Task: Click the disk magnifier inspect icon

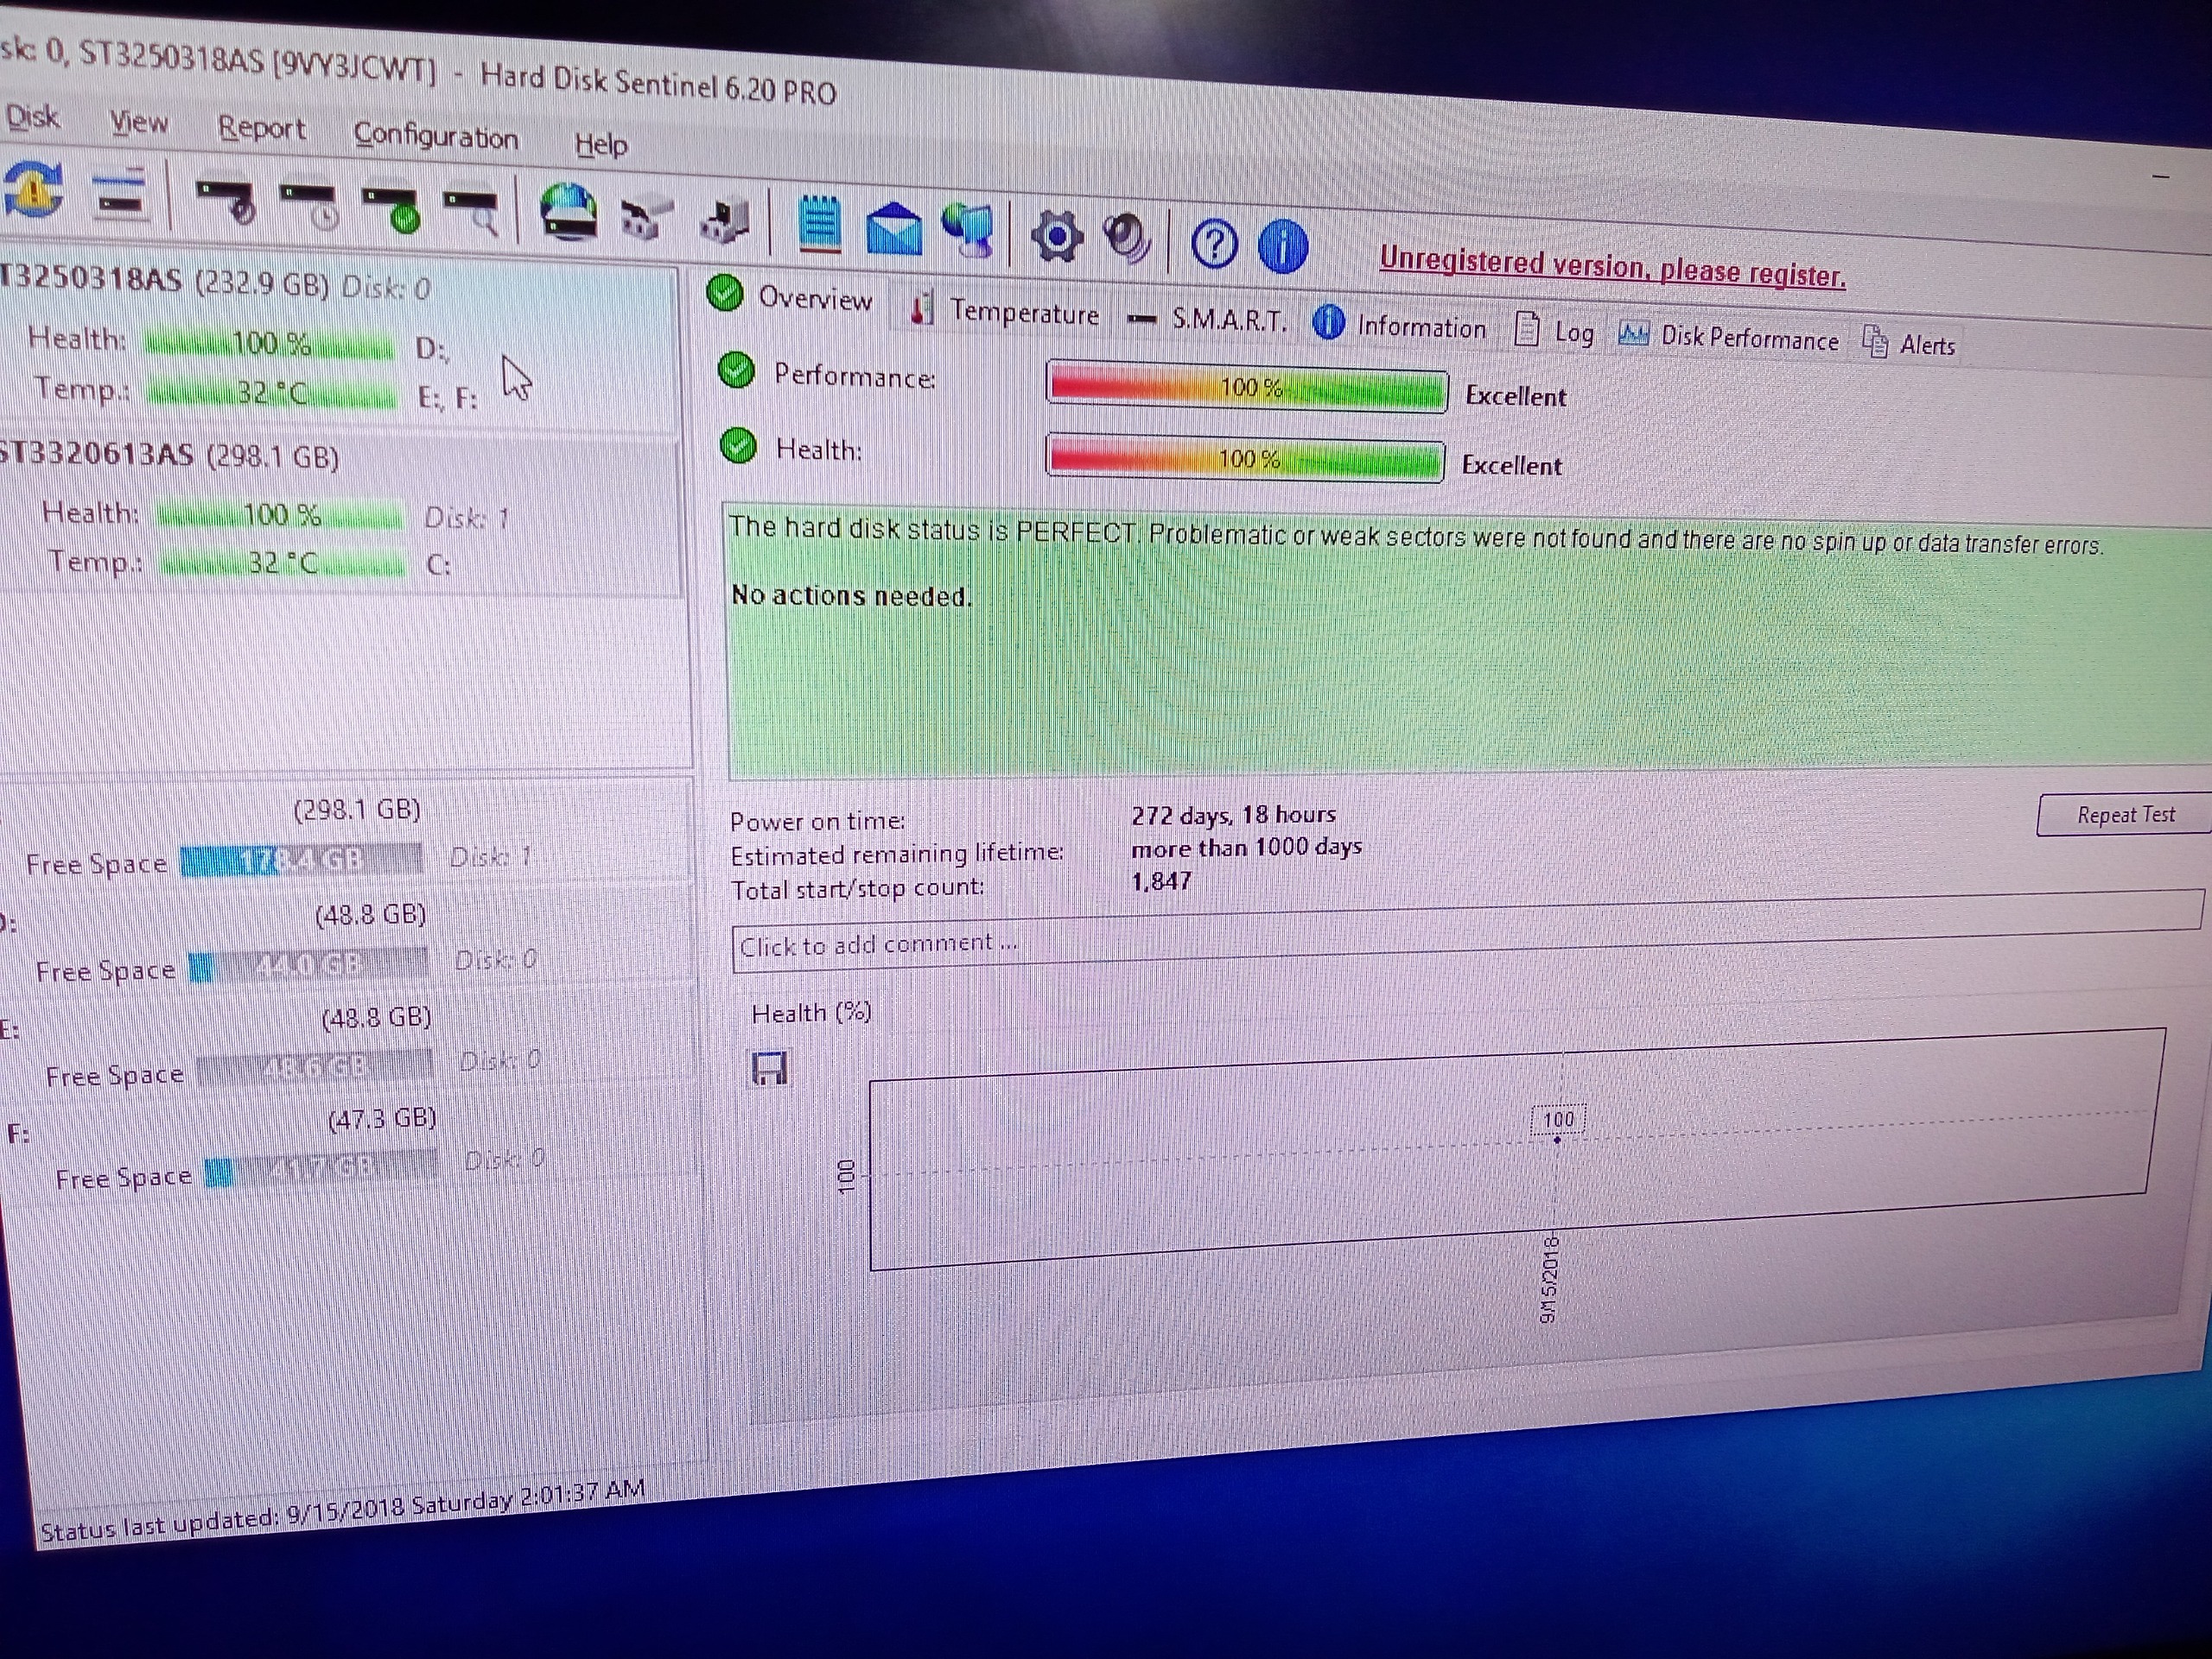Action: (x=472, y=213)
